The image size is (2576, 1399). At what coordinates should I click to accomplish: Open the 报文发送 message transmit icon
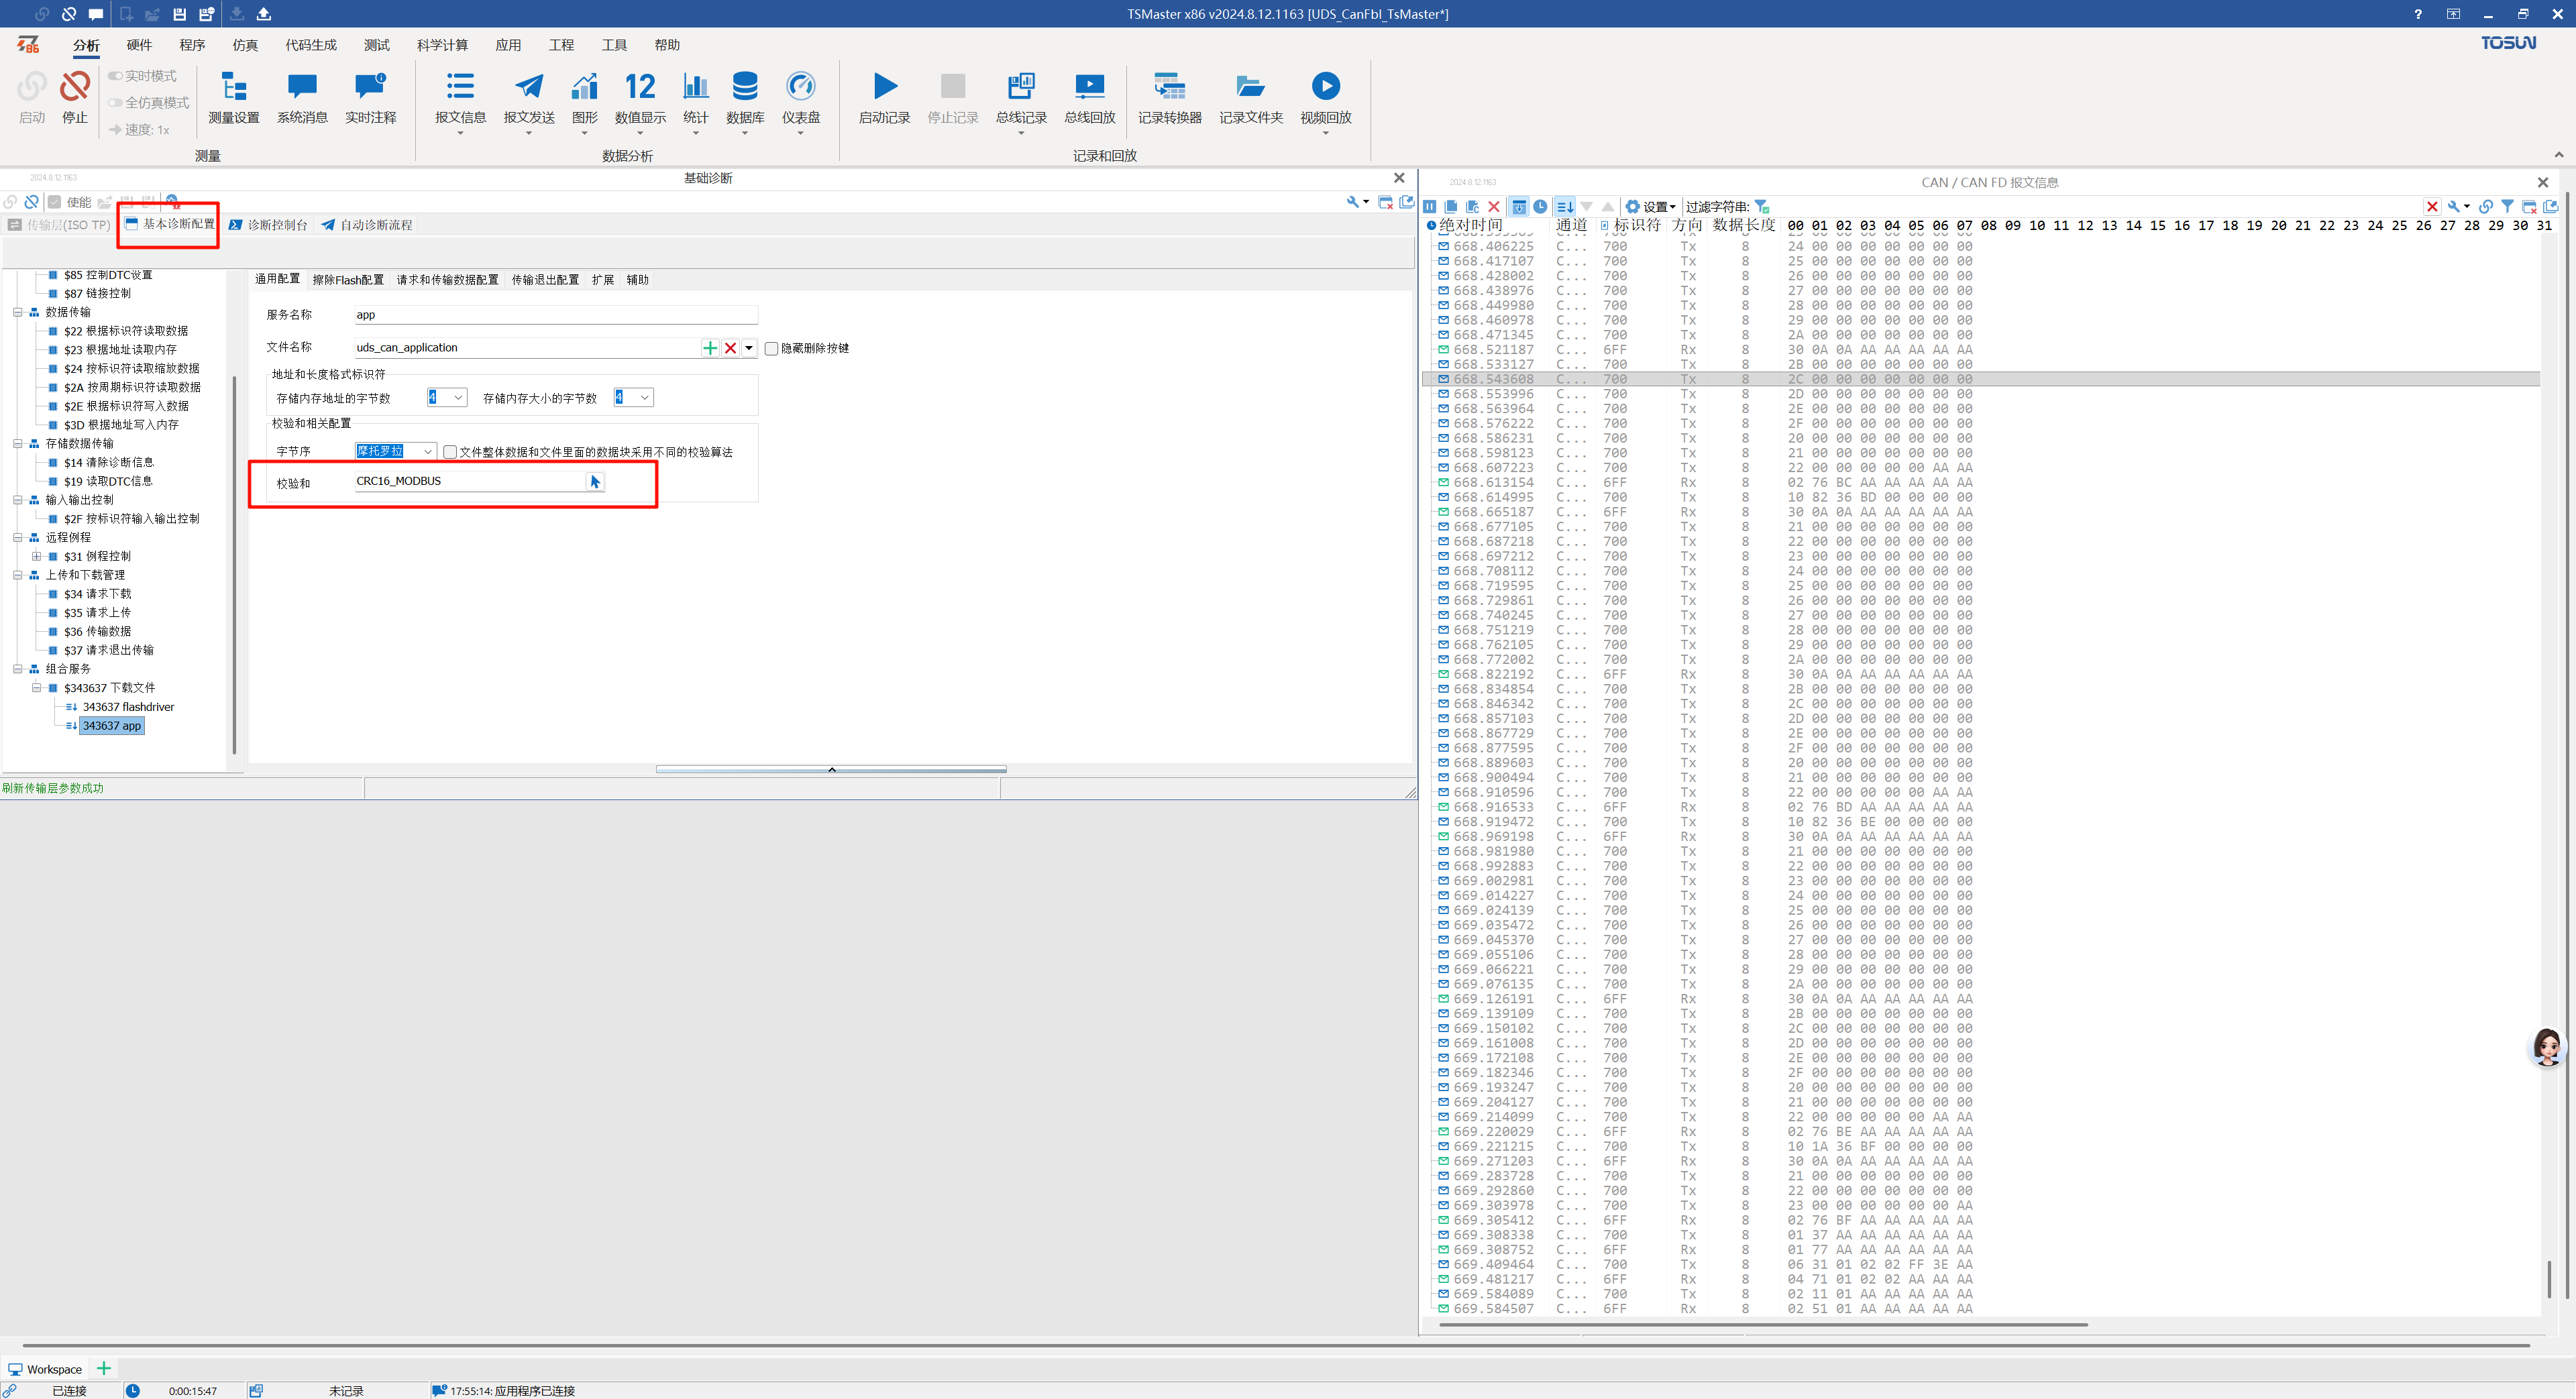coord(528,87)
